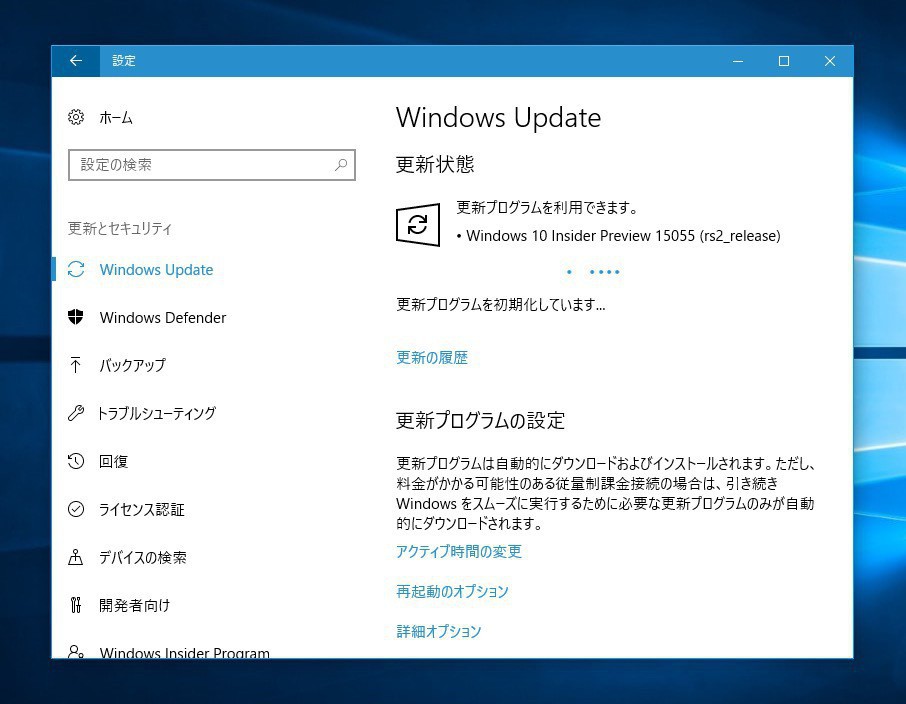Close the 設定 window
906x704 pixels.
click(830, 61)
